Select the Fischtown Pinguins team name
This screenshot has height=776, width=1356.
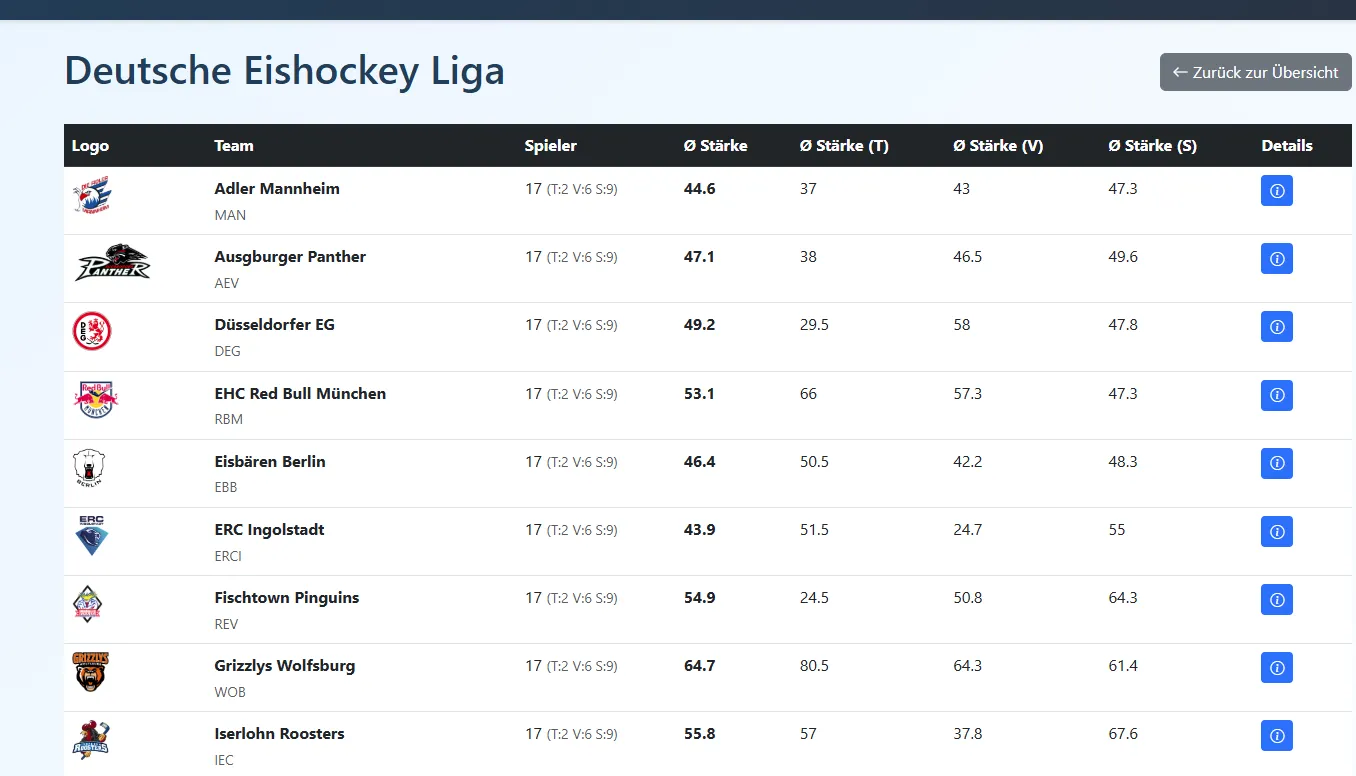(x=287, y=597)
